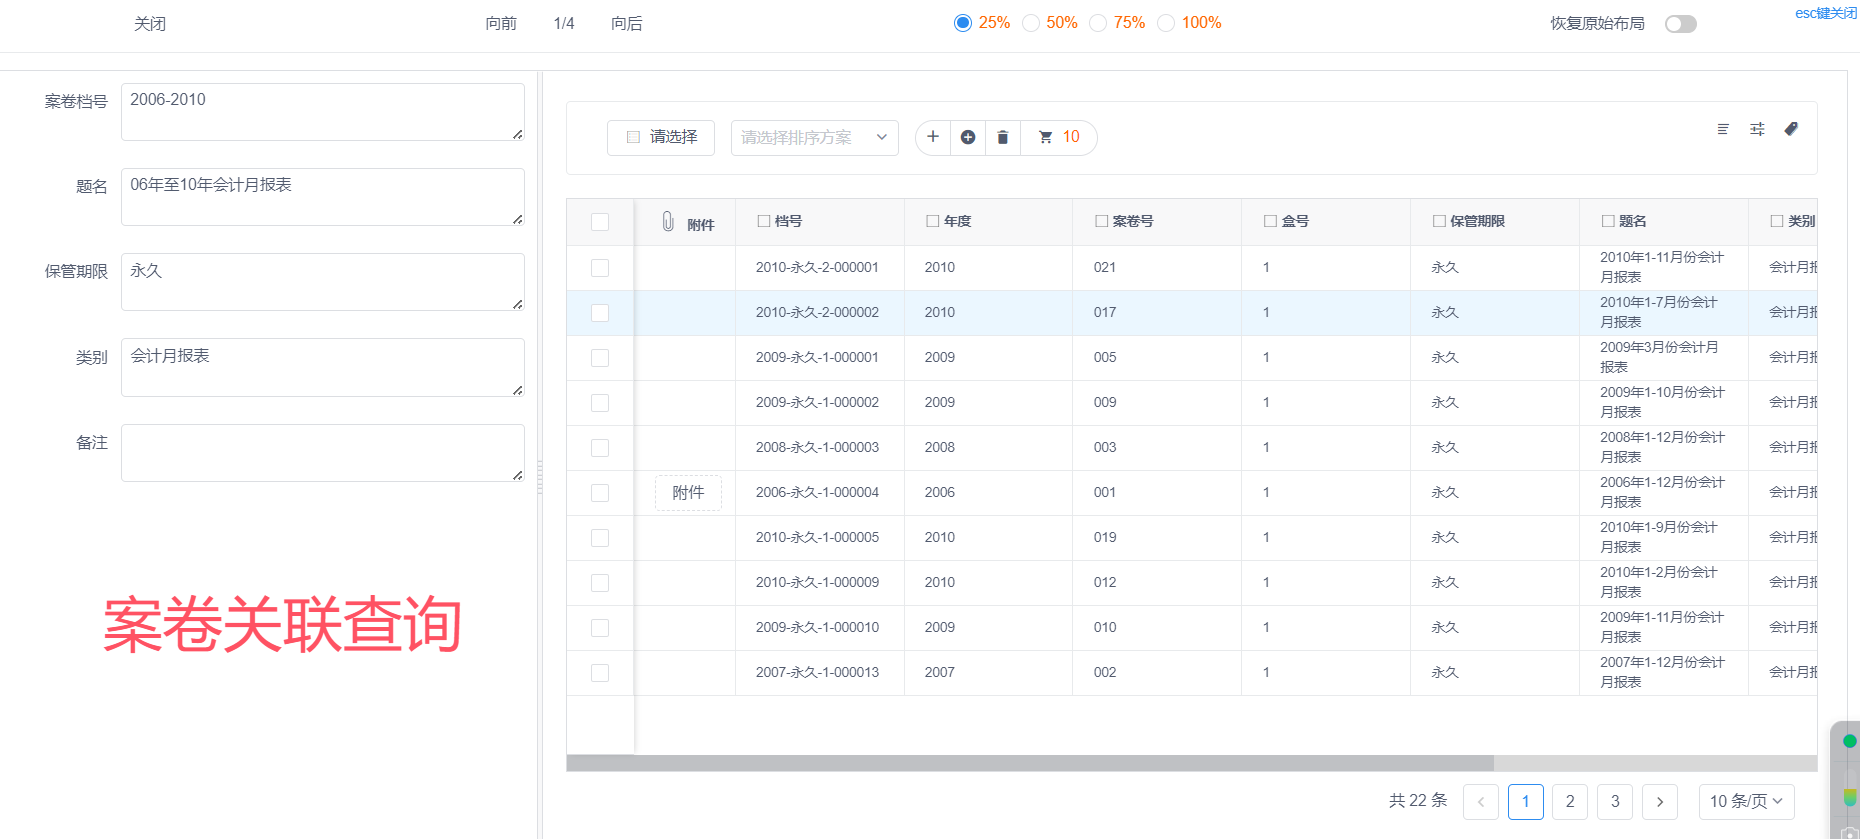The width and height of the screenshot is (1860, 839).
Task: Jump to page 3 in pagination
Action: click(1615, 801)
